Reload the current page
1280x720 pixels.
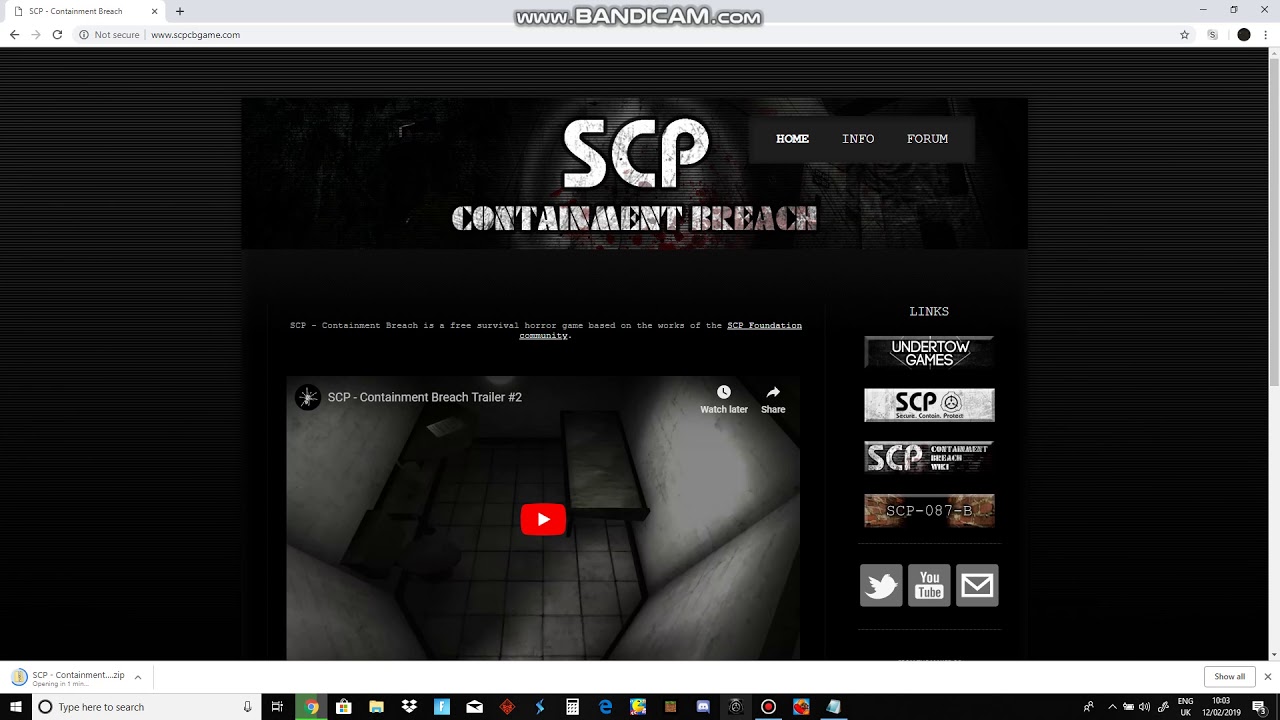(57, 35)
